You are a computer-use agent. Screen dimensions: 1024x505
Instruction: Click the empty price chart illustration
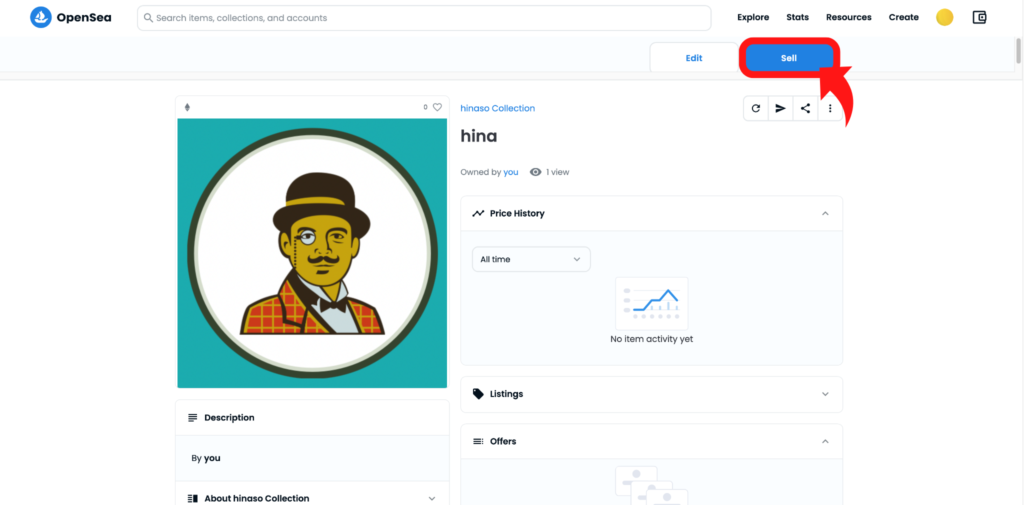pyautogui.click(x=652, y=303)
